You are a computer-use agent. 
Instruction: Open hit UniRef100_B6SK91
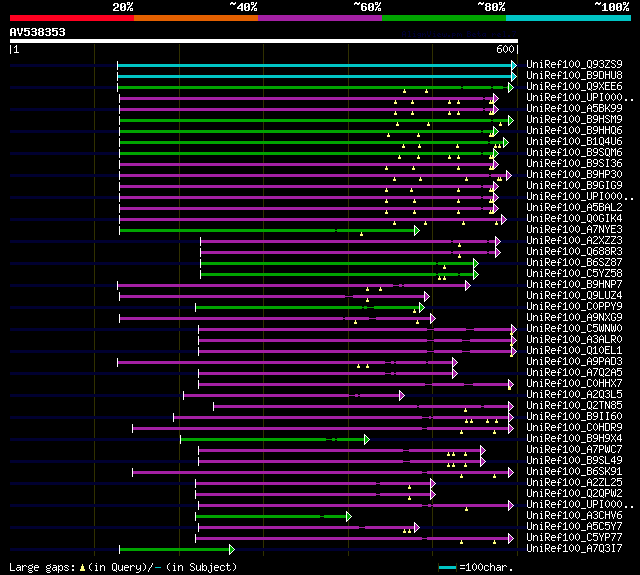[x=574, y=472]
